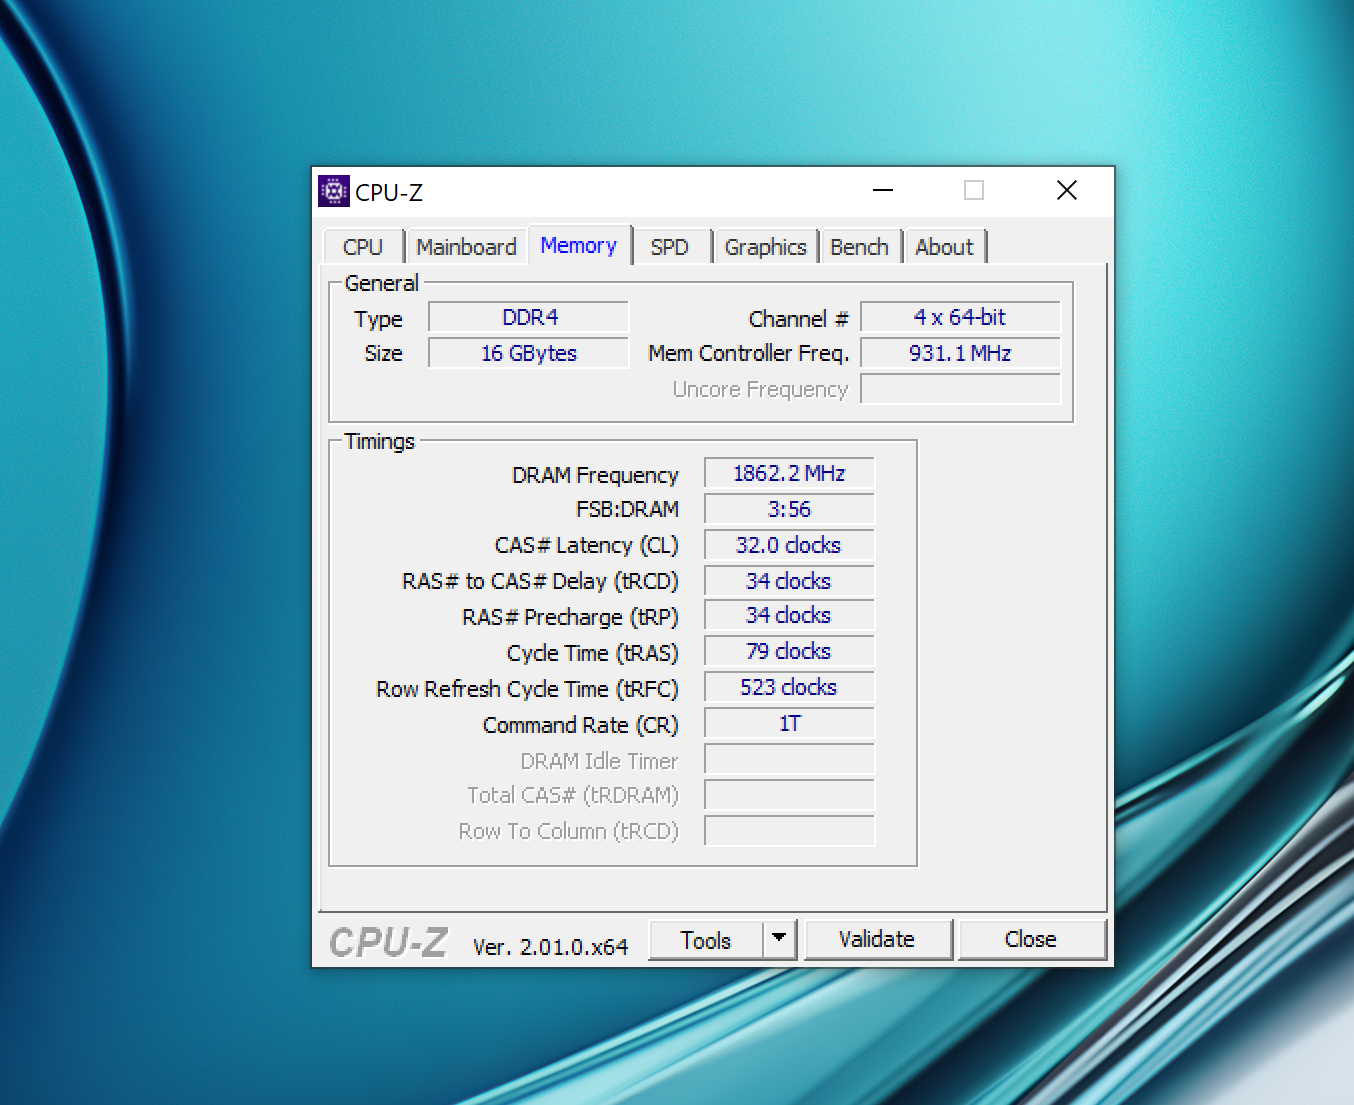
Task: Click the empty Total CAS# (tRDRAM) field
Action: coord(789,795)
